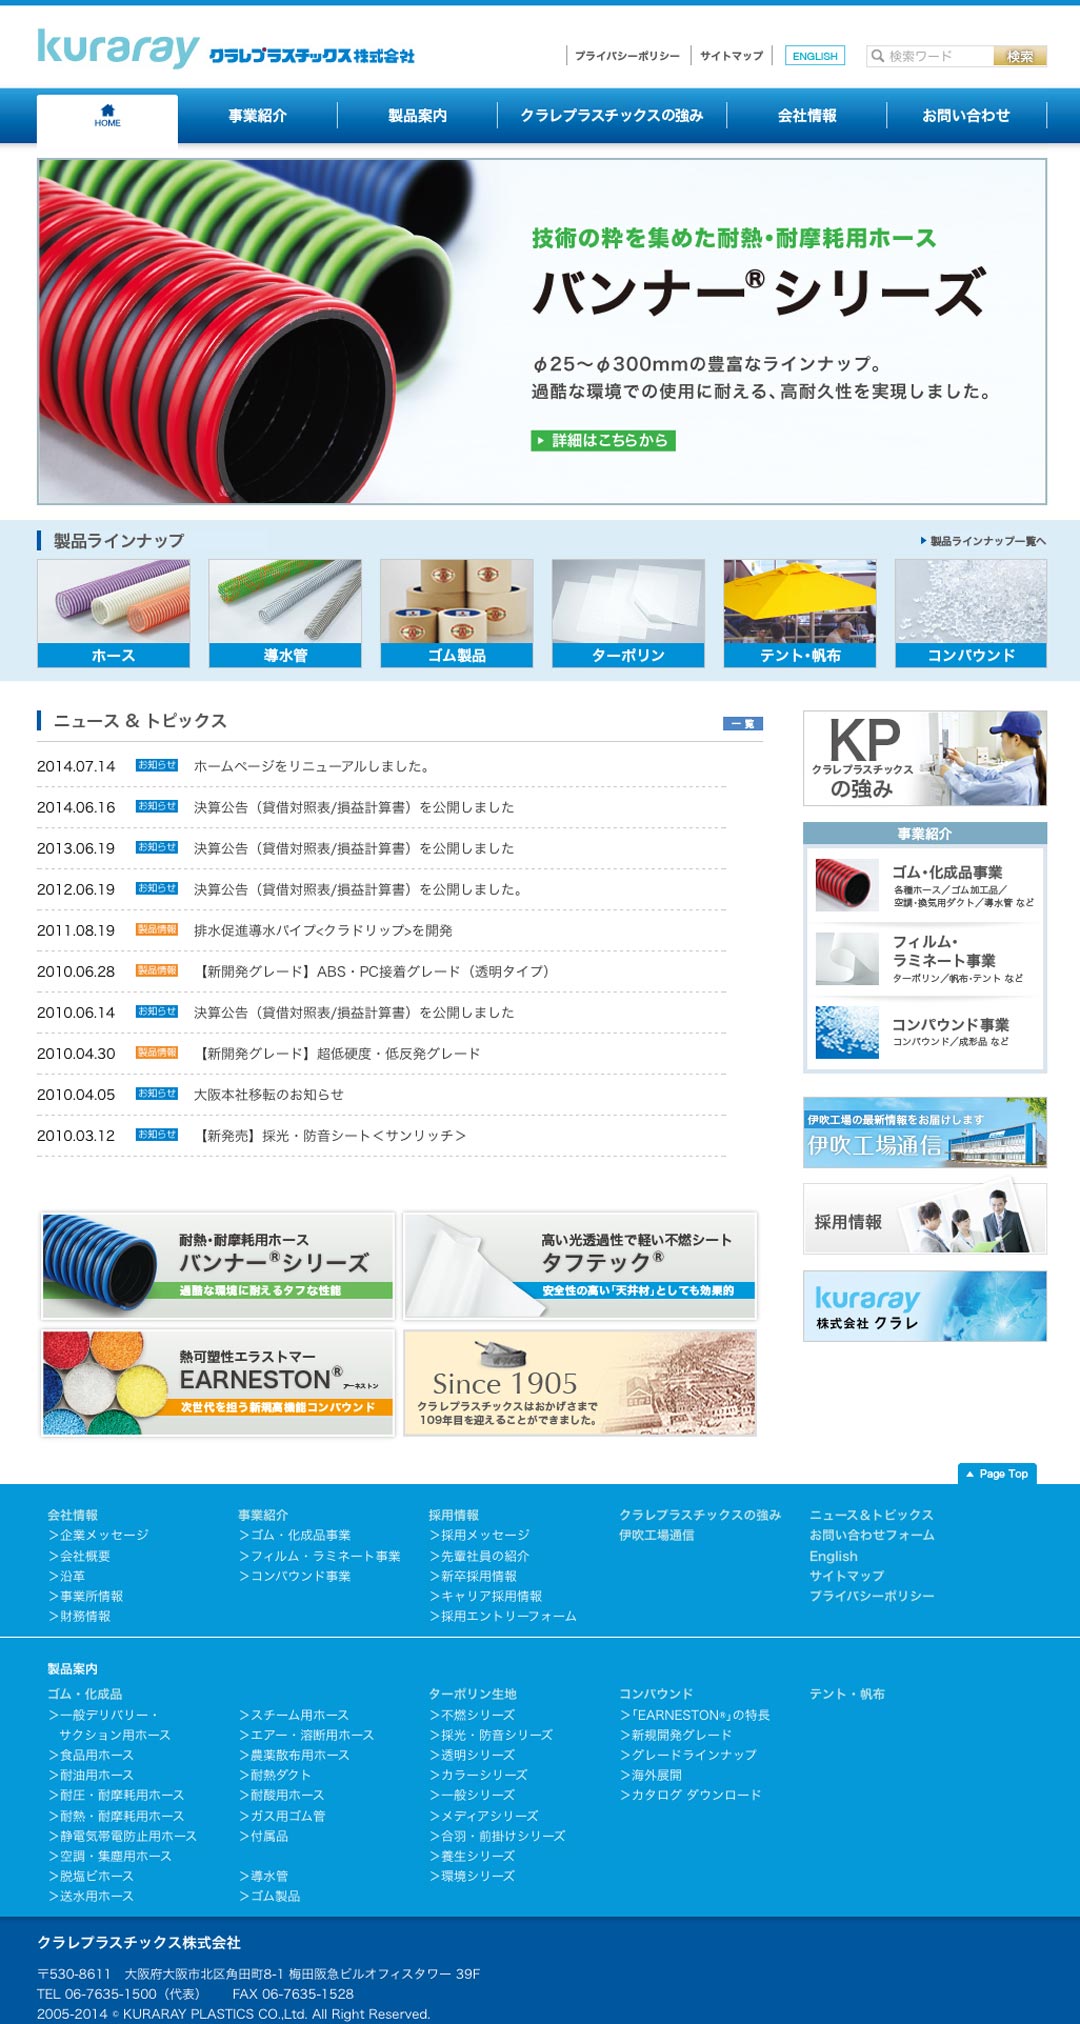Viewport: 1080px width, 2024px height.
Task: Open footer link カタログ ダウンロード
Action: [690, 1795]
